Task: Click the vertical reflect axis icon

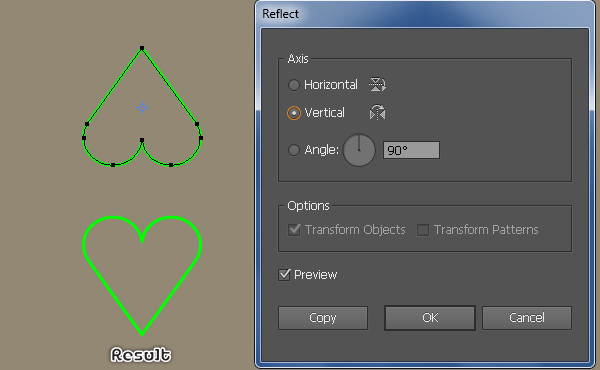Action: pos(377,112)
